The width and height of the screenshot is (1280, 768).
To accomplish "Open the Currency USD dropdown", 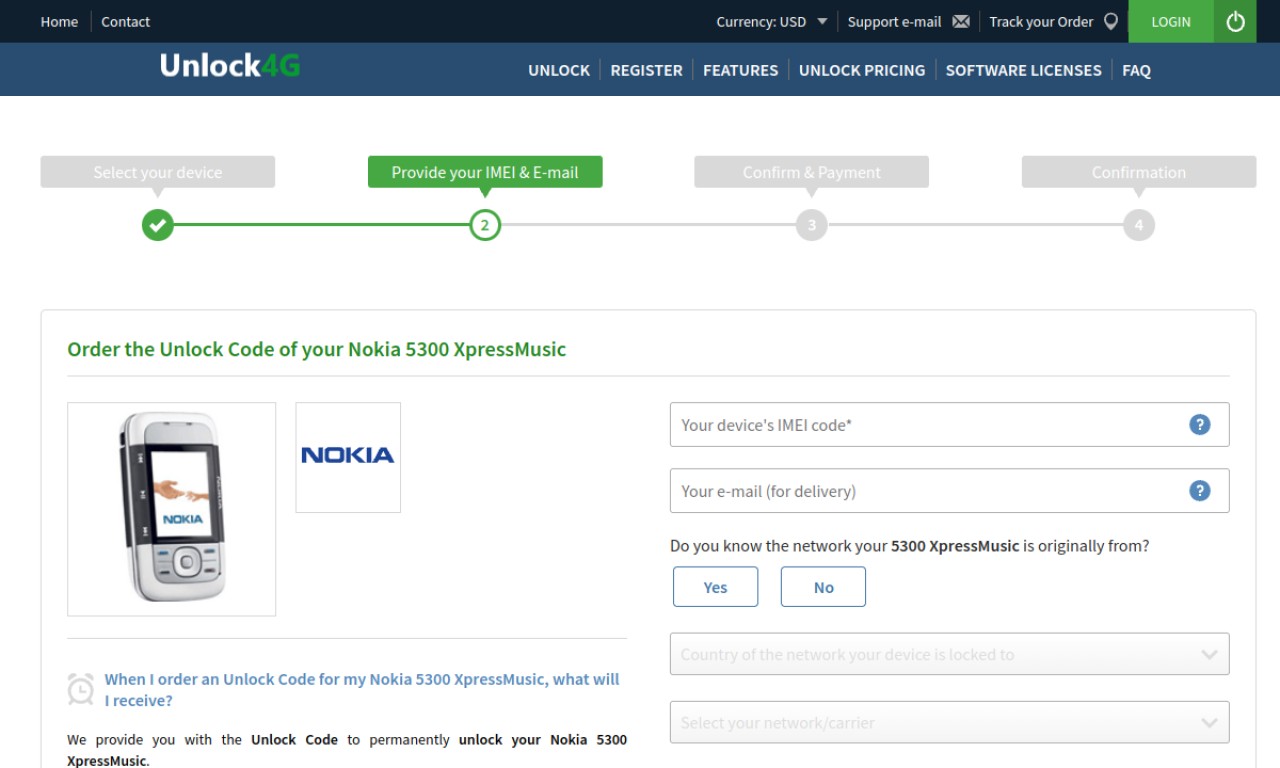I will [771, 22].
